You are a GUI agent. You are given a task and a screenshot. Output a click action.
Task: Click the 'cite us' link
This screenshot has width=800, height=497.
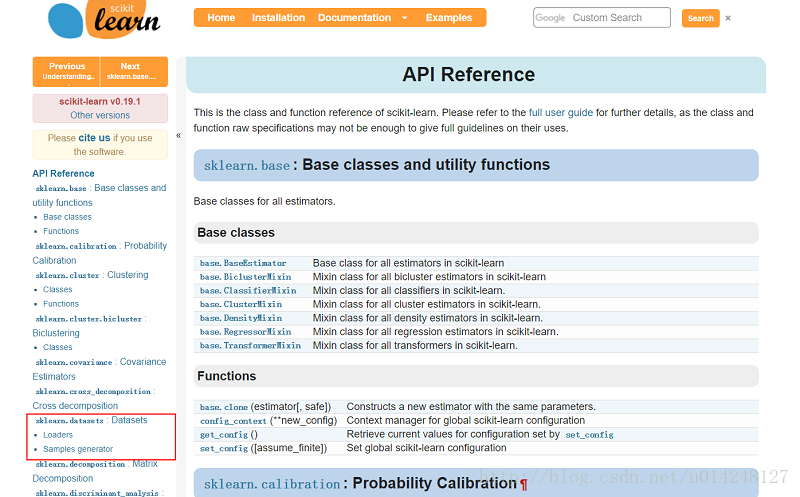[x=94, y=138]
